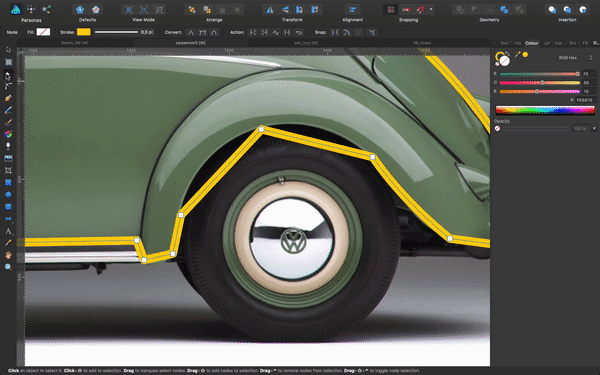
Task: Toggle the fourth node Snap option
Action: pyautogui.click(x=372, y=33)
